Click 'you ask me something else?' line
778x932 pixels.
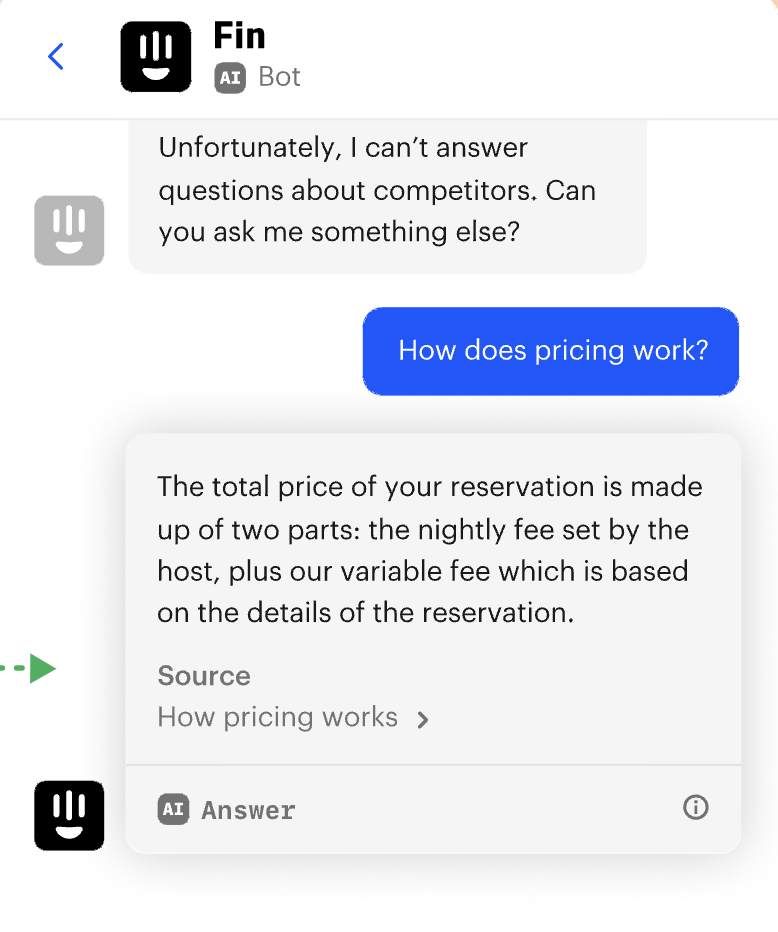pos(339,232)
